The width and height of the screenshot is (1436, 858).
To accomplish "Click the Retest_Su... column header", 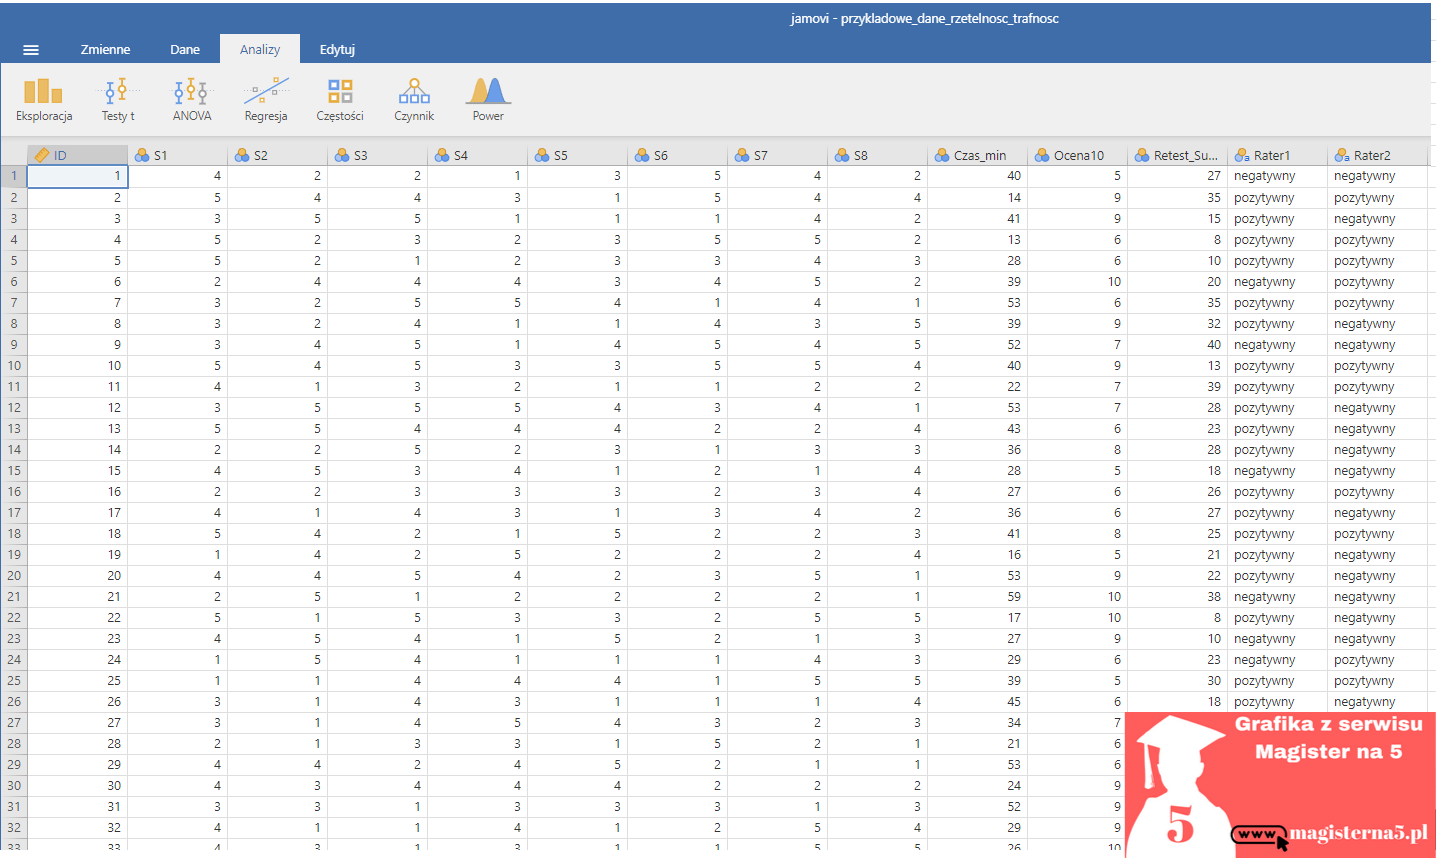I will 1178,155.
